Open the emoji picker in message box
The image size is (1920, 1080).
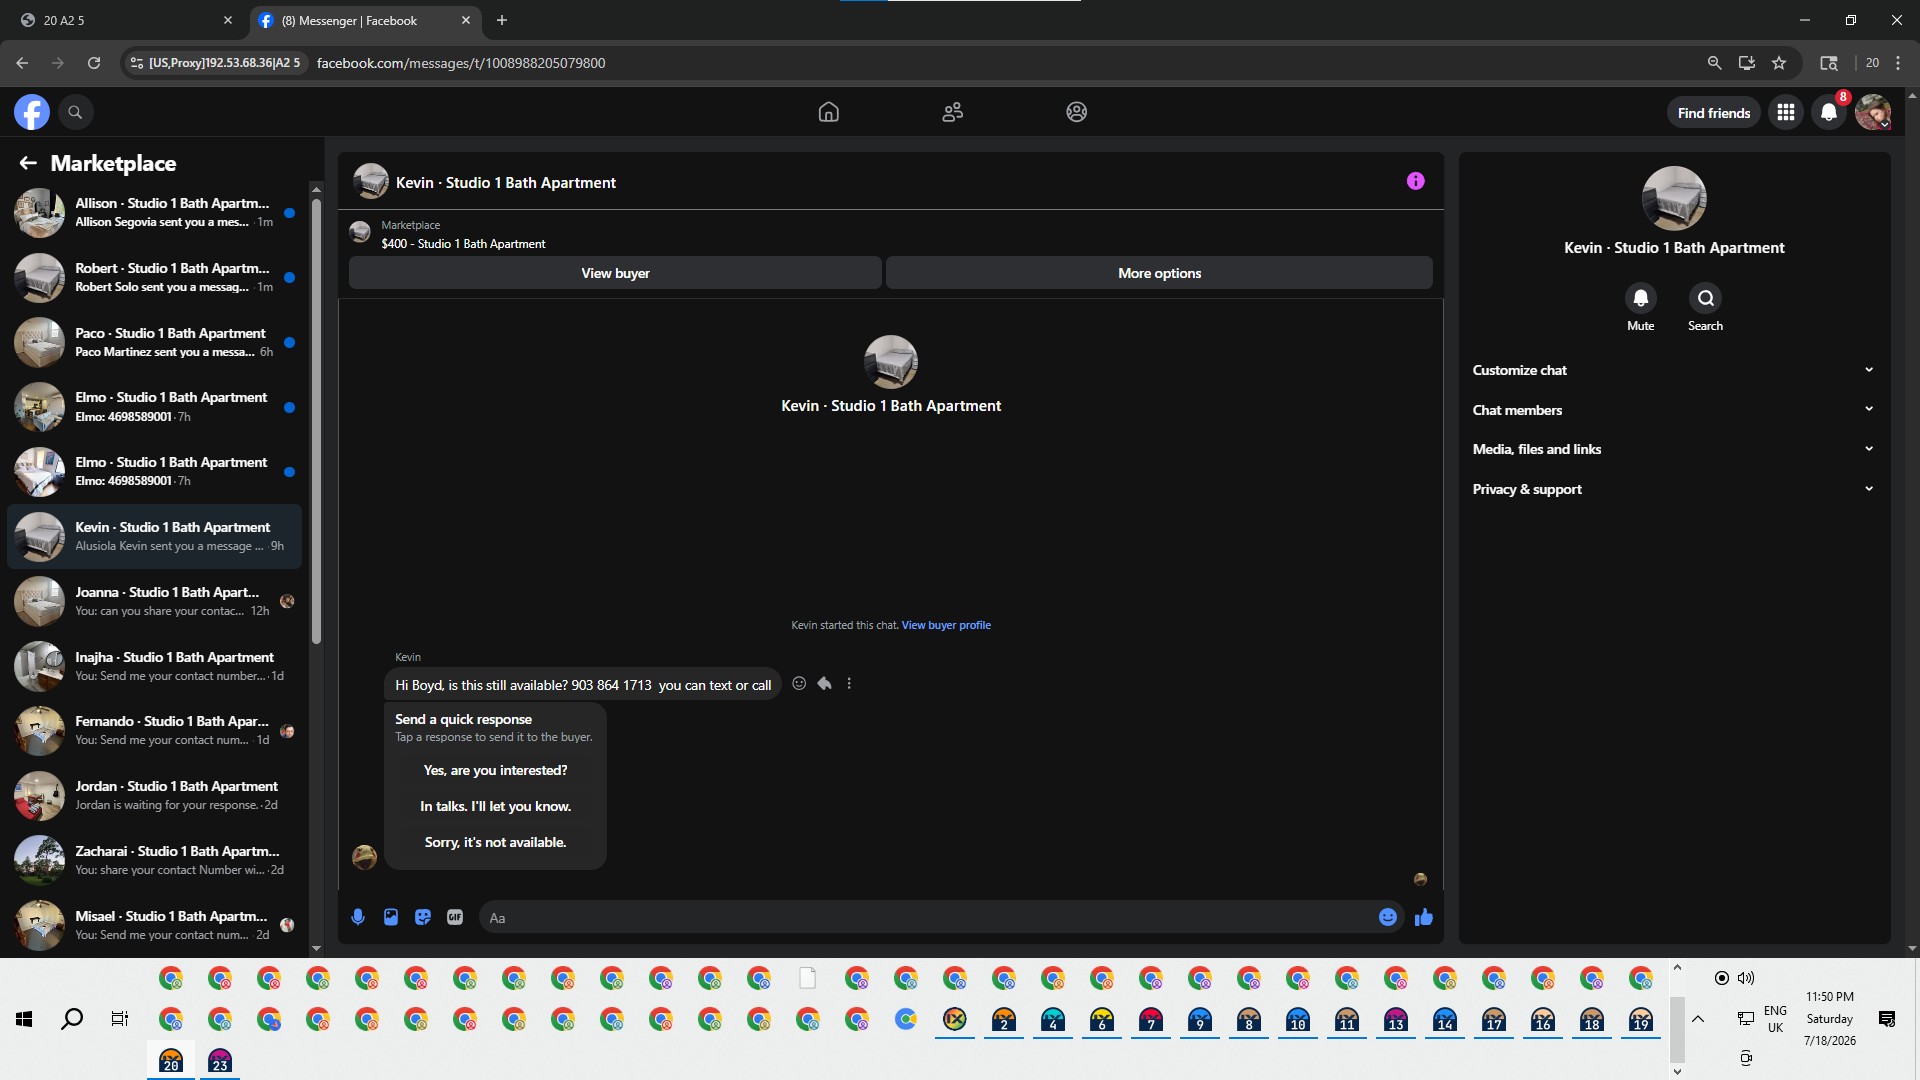[1388, 917]
